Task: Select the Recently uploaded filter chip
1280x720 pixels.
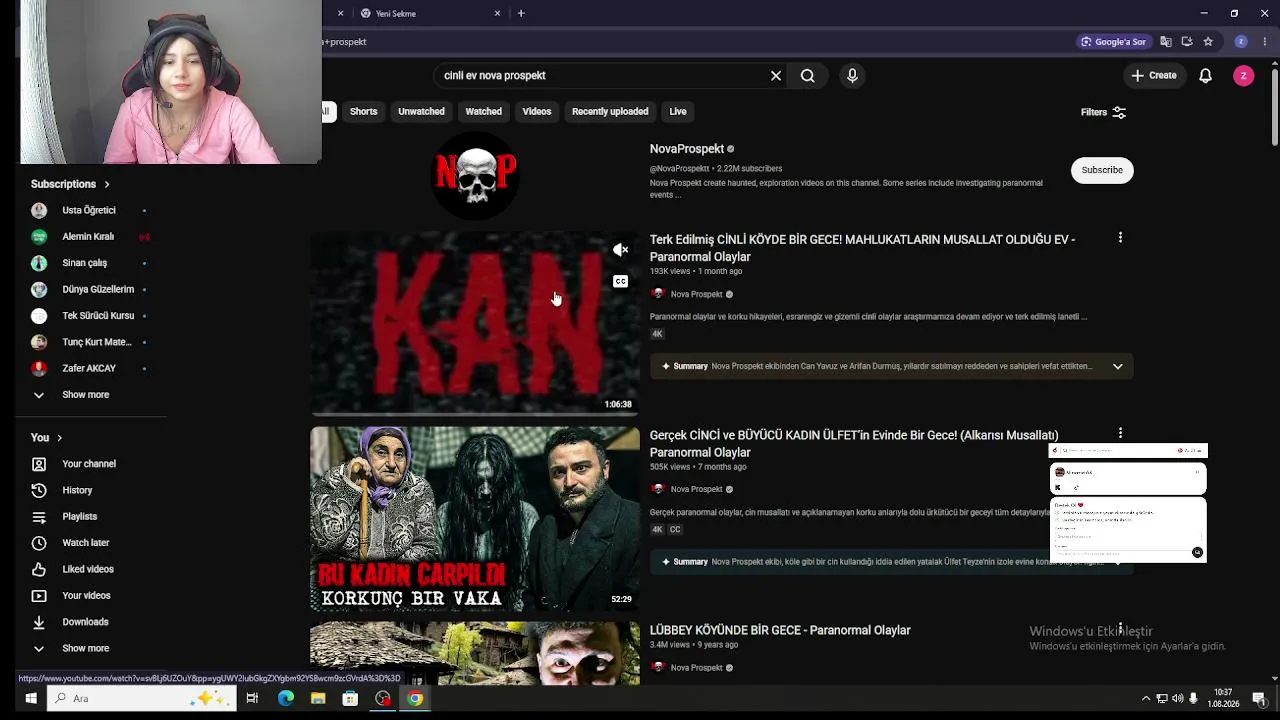Action: pyautogui.click(x=610, y=111)
